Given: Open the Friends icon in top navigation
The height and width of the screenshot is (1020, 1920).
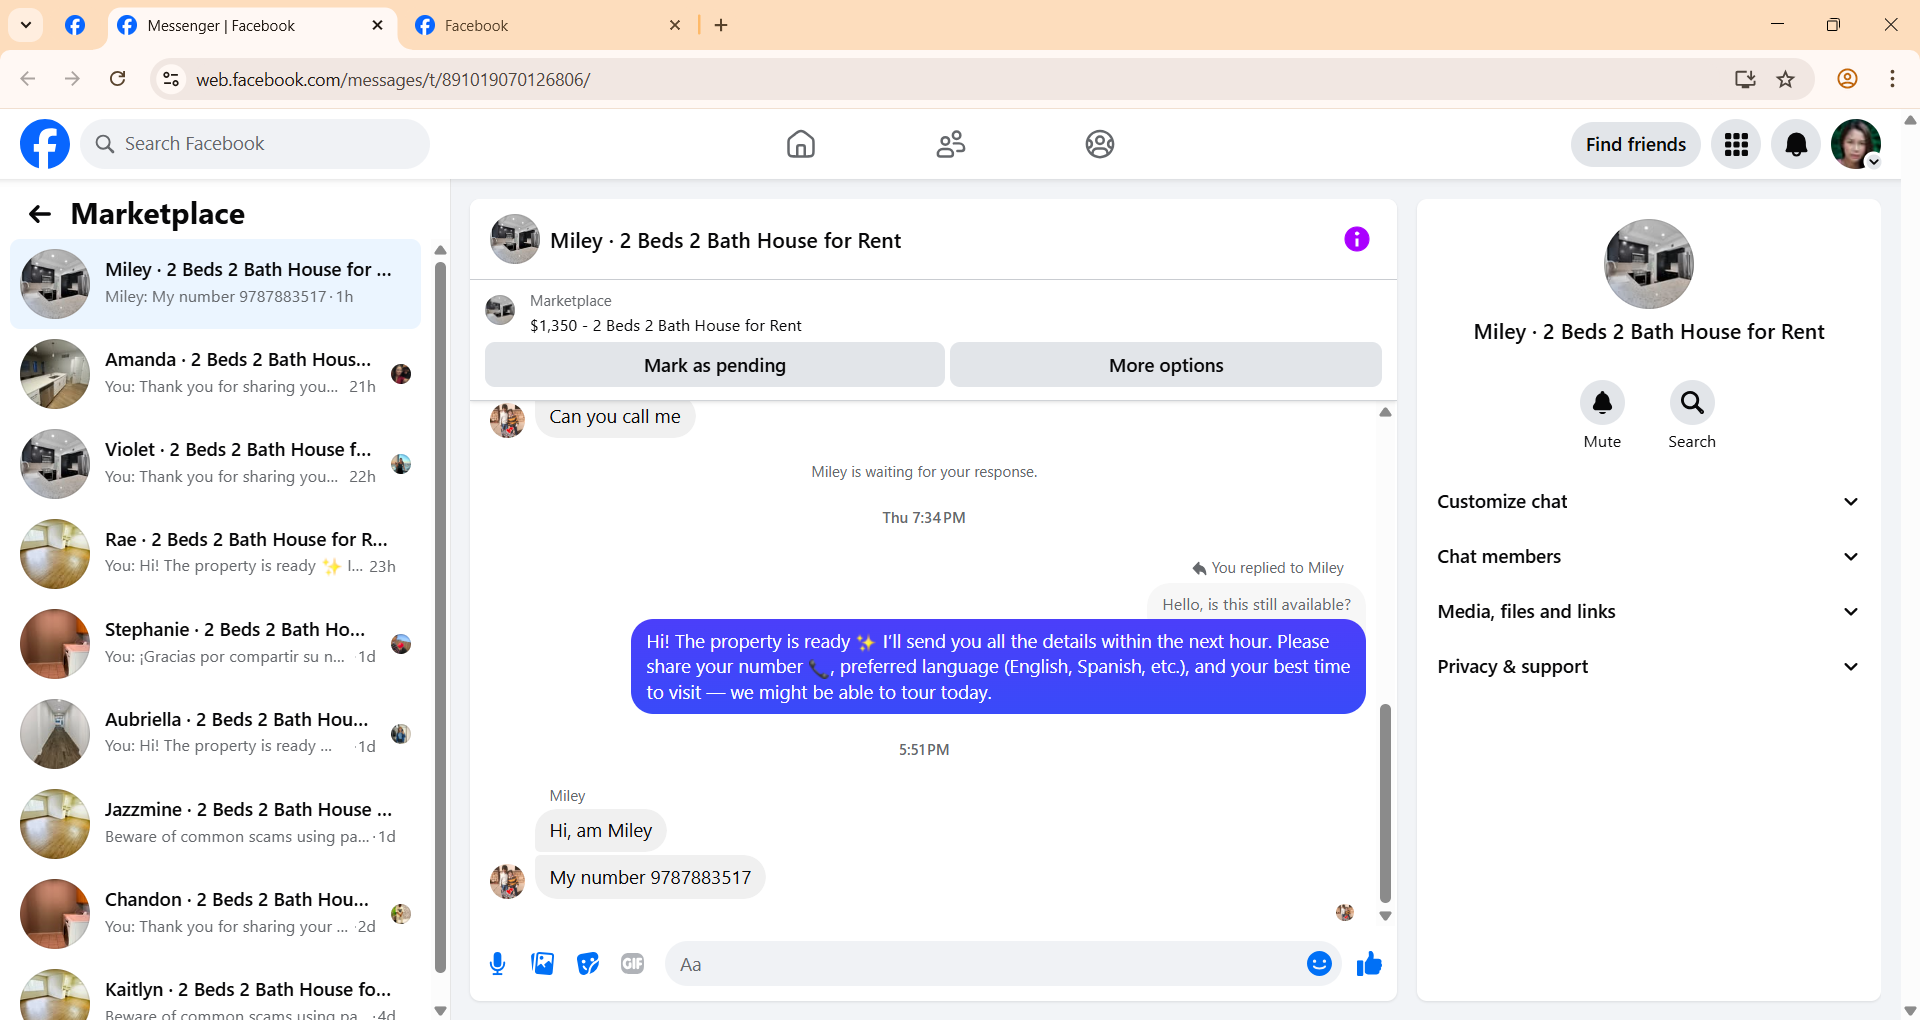Looking at the screenshot, I should [x=950, y=144].
